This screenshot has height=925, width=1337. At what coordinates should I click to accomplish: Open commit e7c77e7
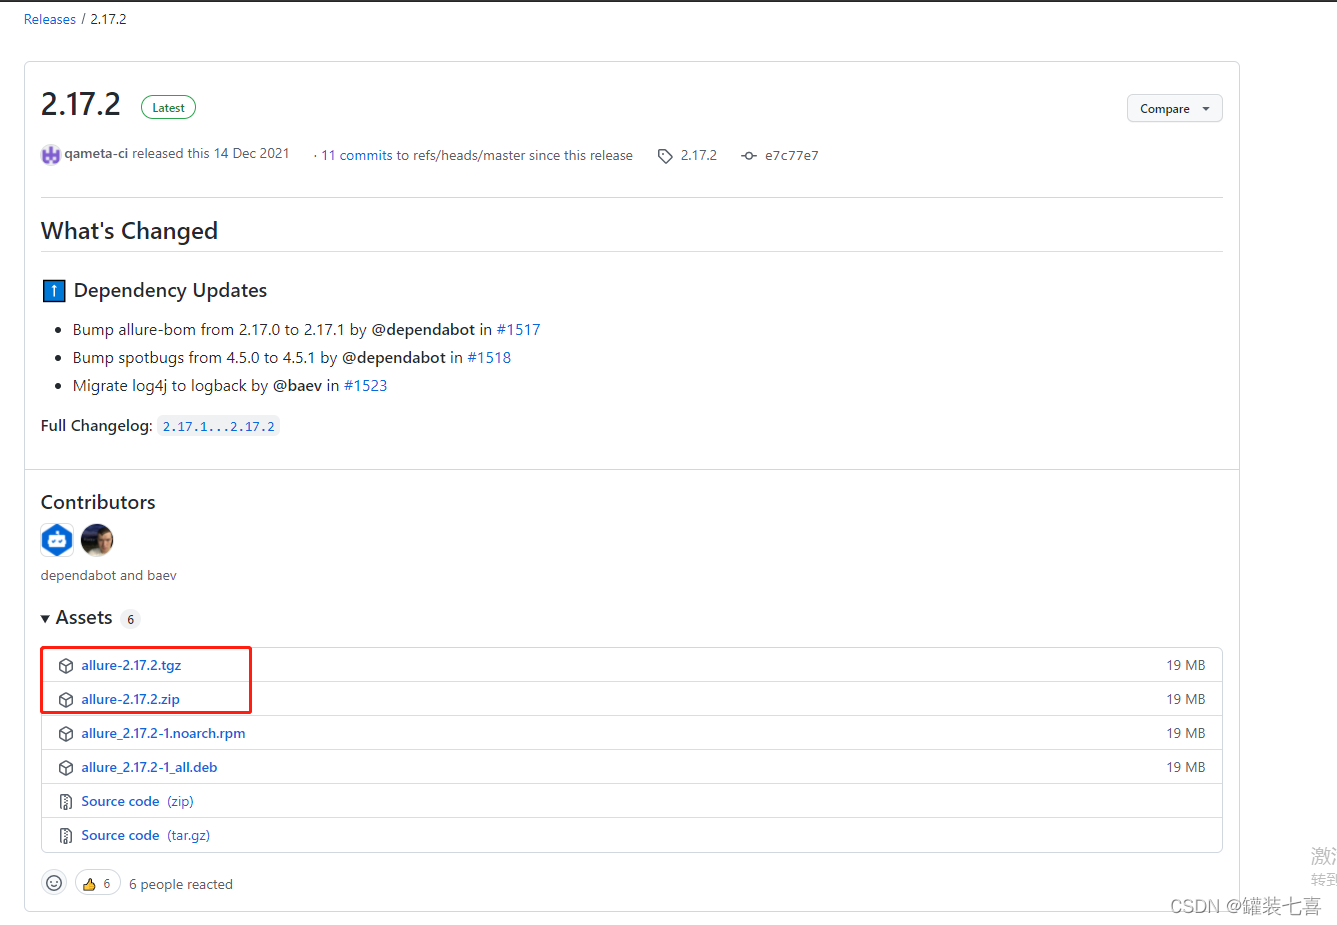(x=792, y=156)
